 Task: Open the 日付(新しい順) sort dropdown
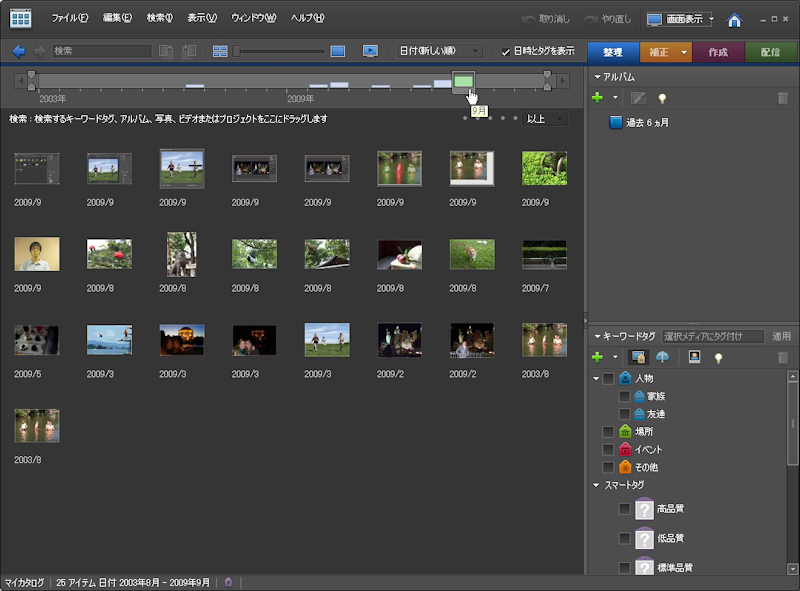click(x=440, y=51)
